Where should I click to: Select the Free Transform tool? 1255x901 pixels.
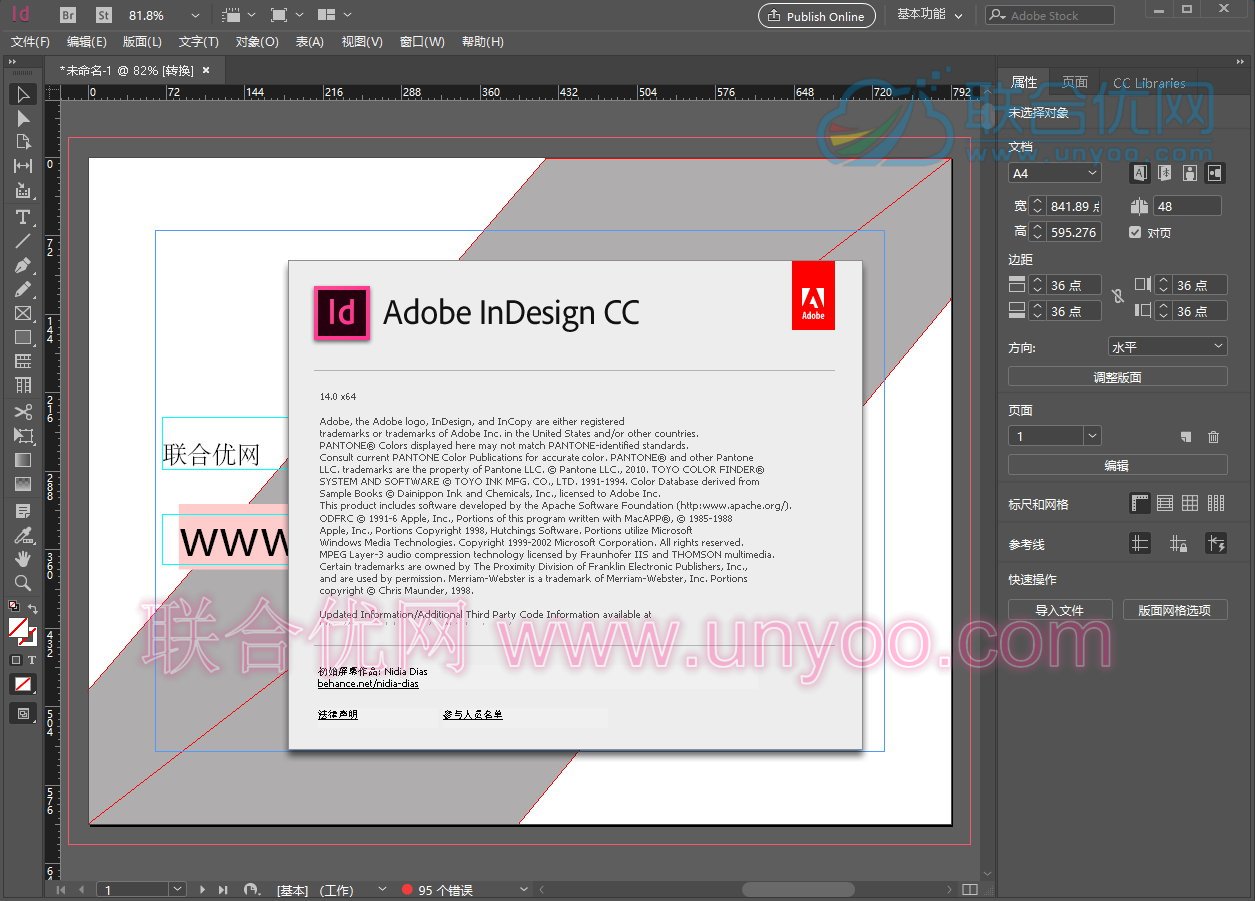click(x=23, y=436)
